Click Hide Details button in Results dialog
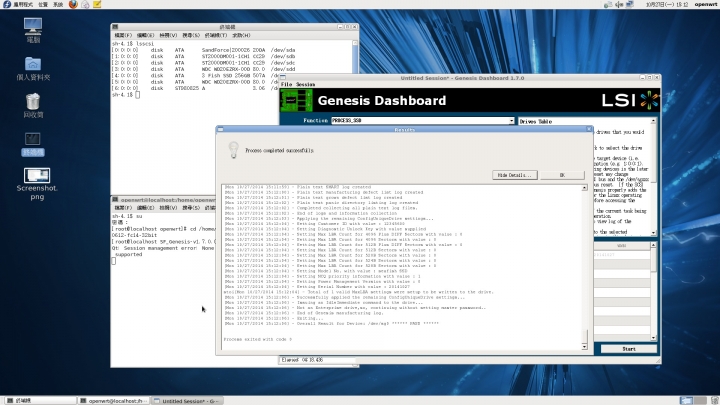 [514, 175]
